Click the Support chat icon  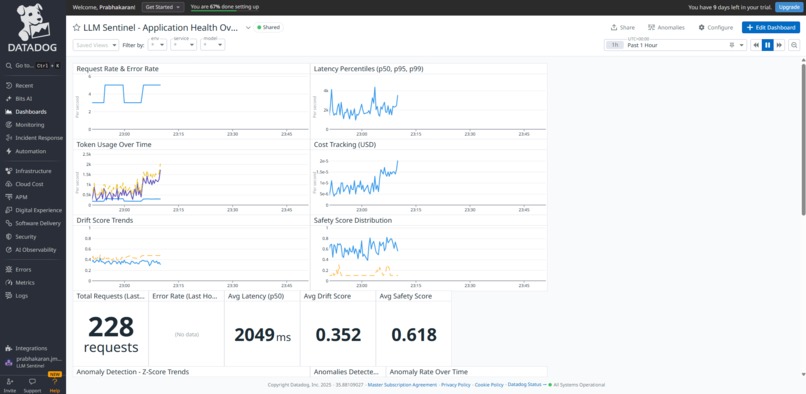point(32,382)
